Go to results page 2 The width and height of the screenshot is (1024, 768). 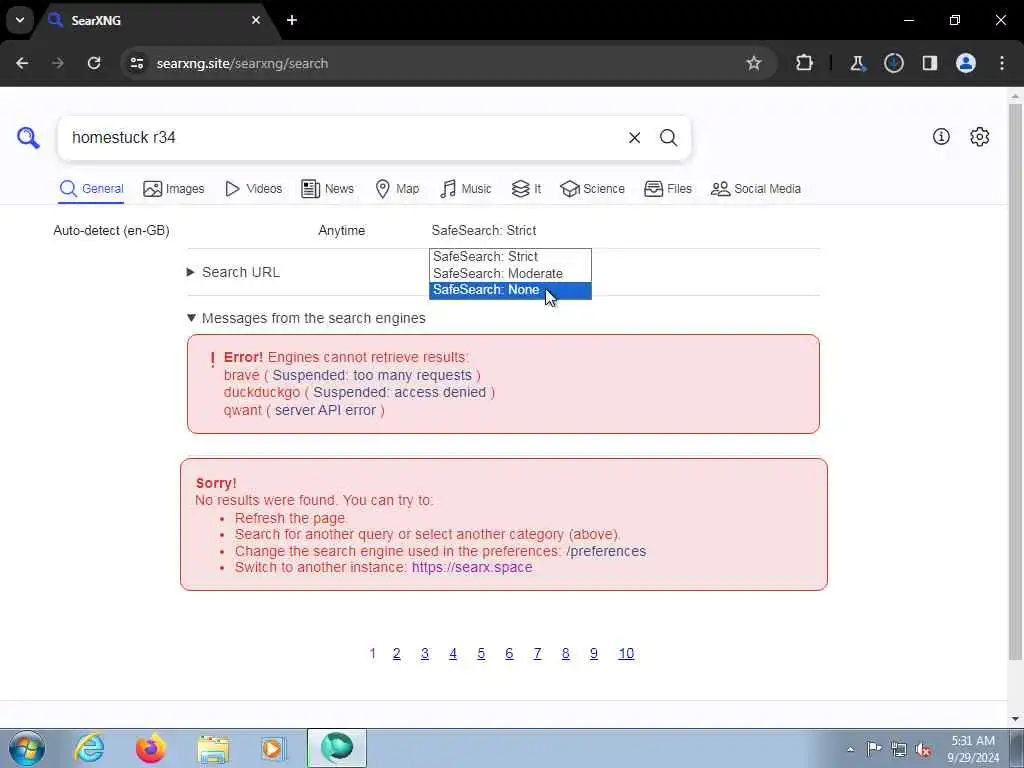pos(396,654)
